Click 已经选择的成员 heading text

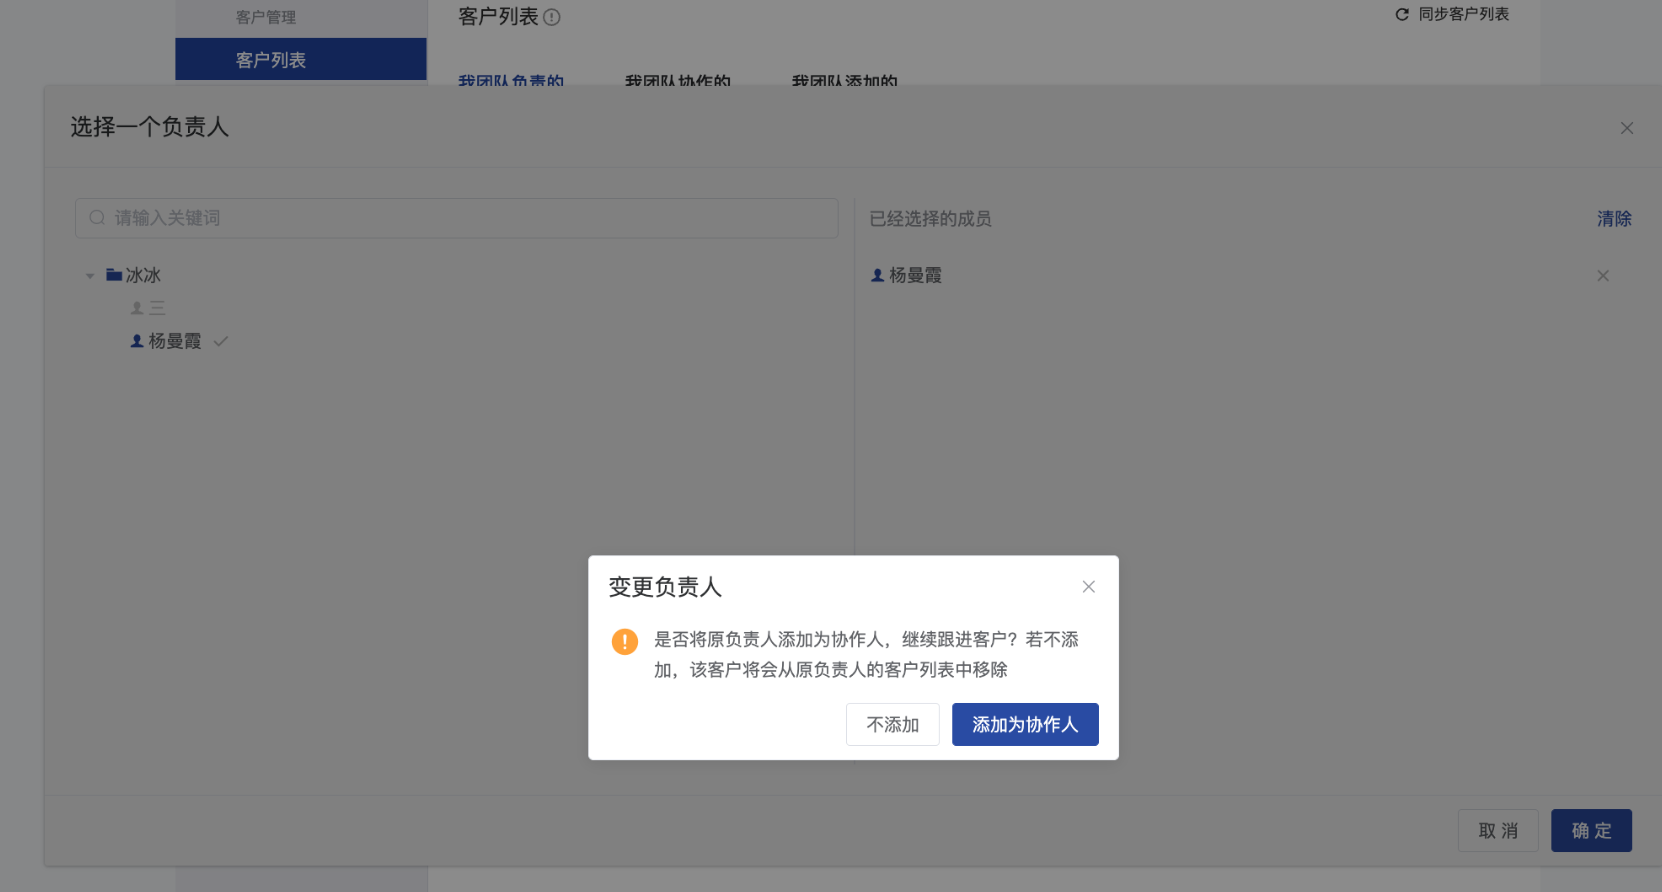tap(930, 218)
